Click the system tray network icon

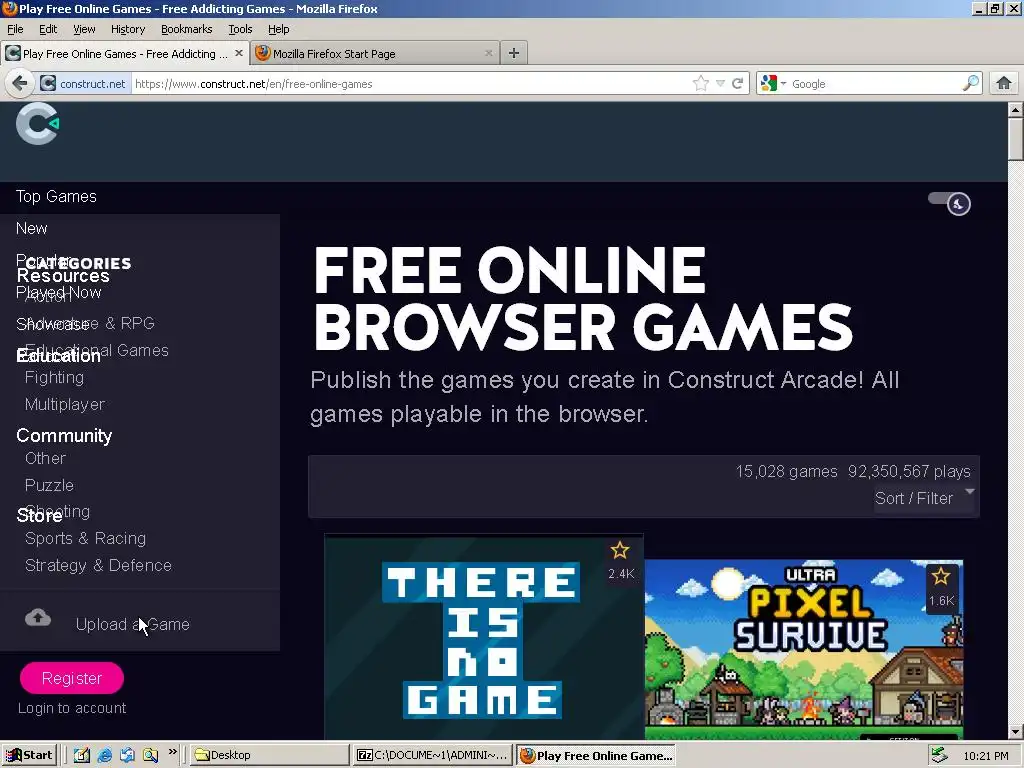click(939, 755)
